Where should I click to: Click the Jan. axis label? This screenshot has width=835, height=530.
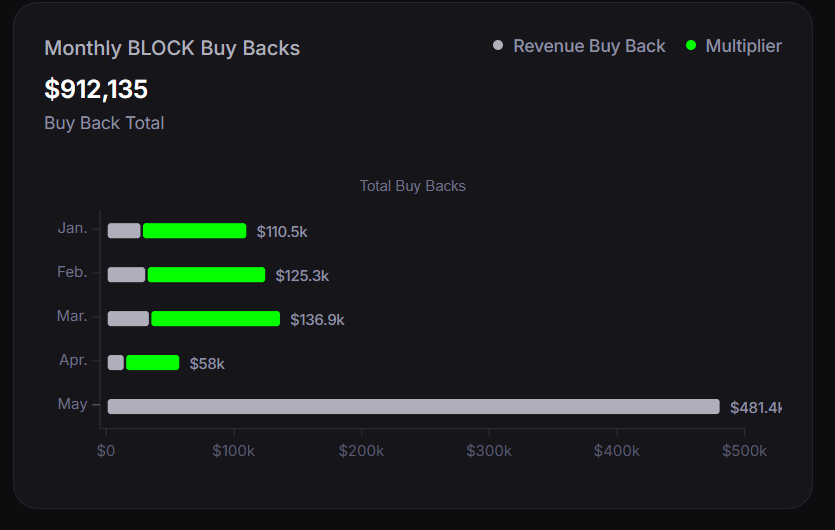pyautogui.click(x=72, y=228)
